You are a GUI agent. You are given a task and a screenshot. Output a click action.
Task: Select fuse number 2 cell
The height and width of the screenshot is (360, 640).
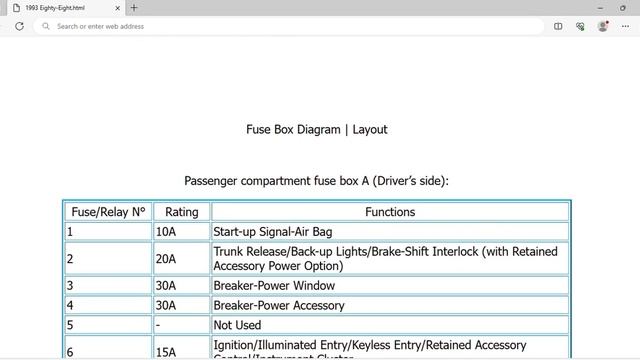pyautogui.click(x=108, y=258)
